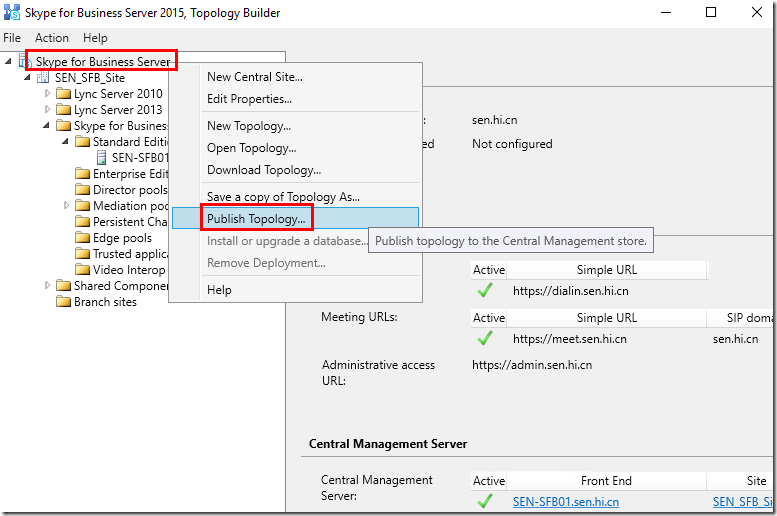Open the SEN_SFB_Site link in Site column
The image size is (777, 516).
point(742,502)
